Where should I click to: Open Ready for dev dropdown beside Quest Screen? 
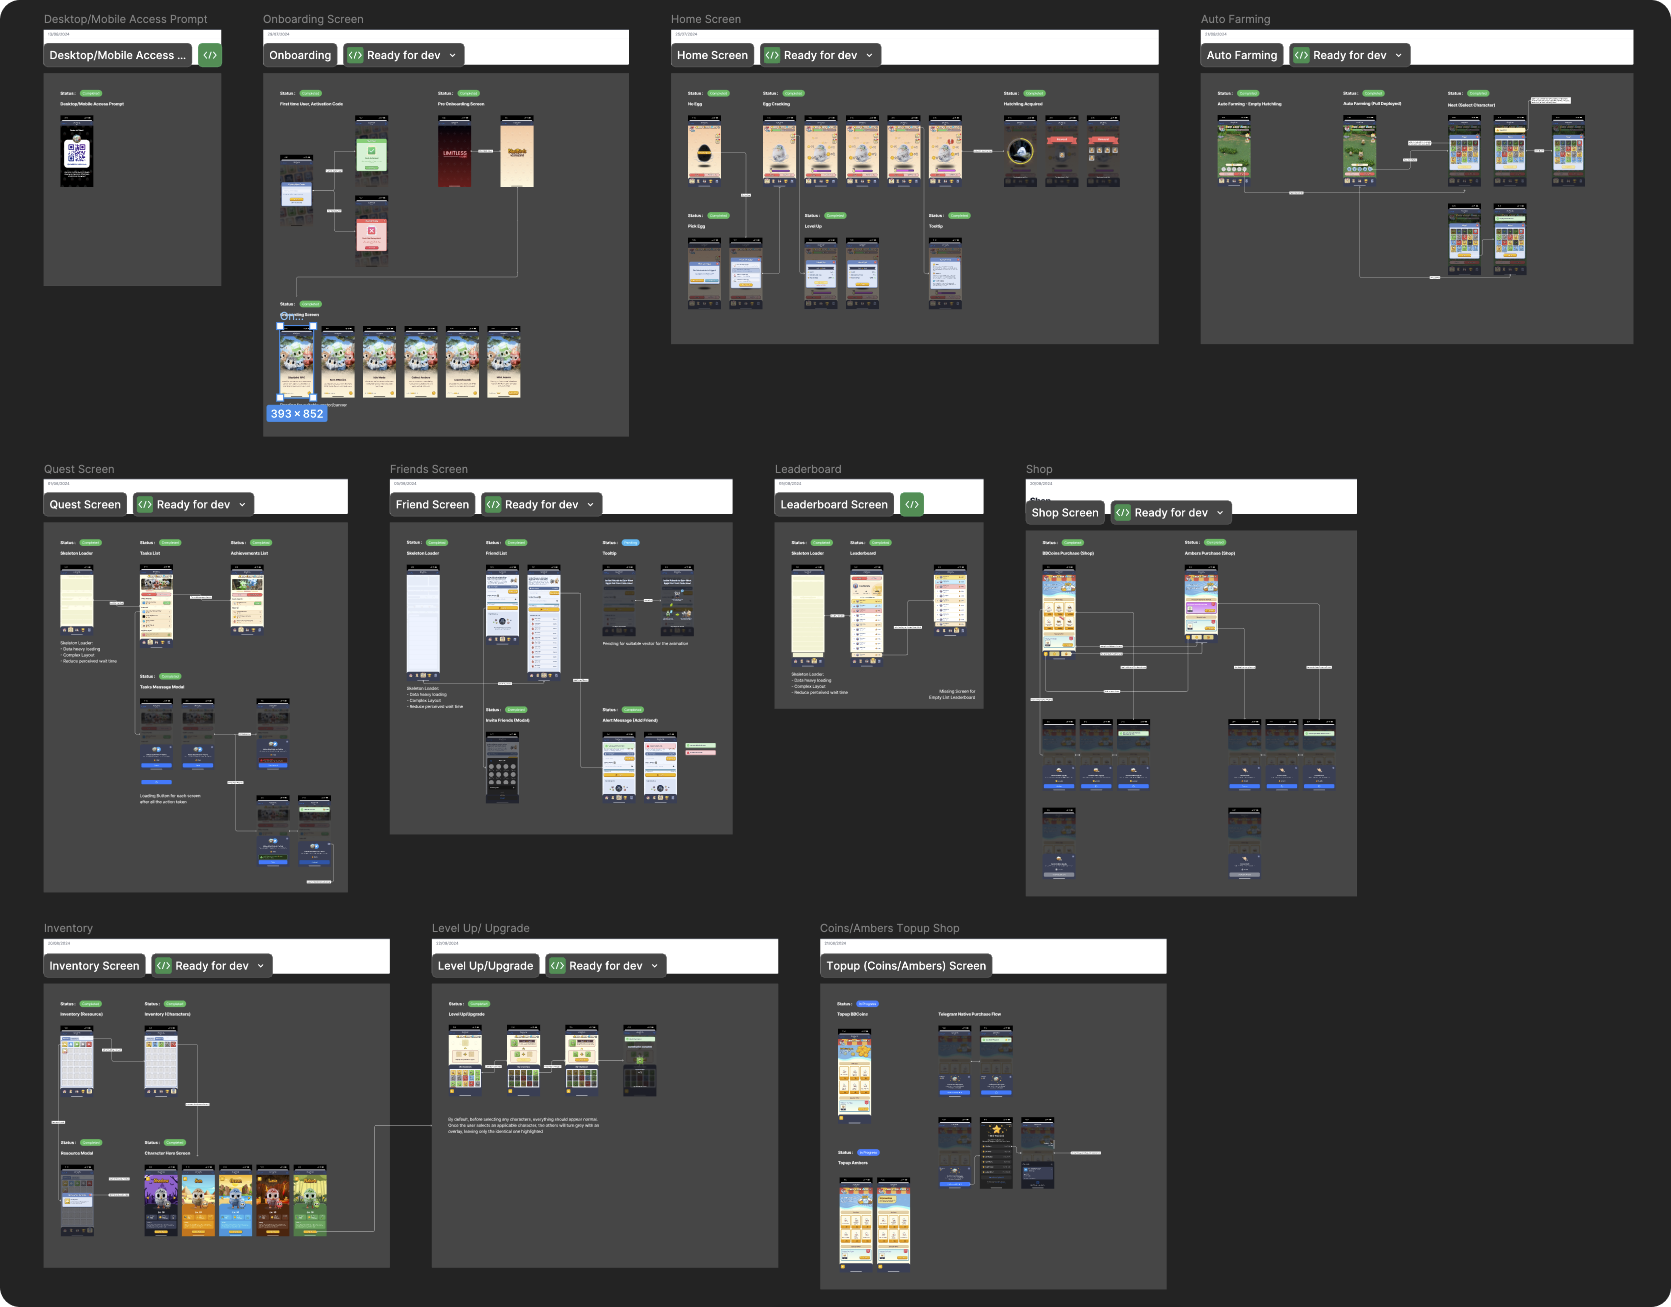[x=193, y=505]
